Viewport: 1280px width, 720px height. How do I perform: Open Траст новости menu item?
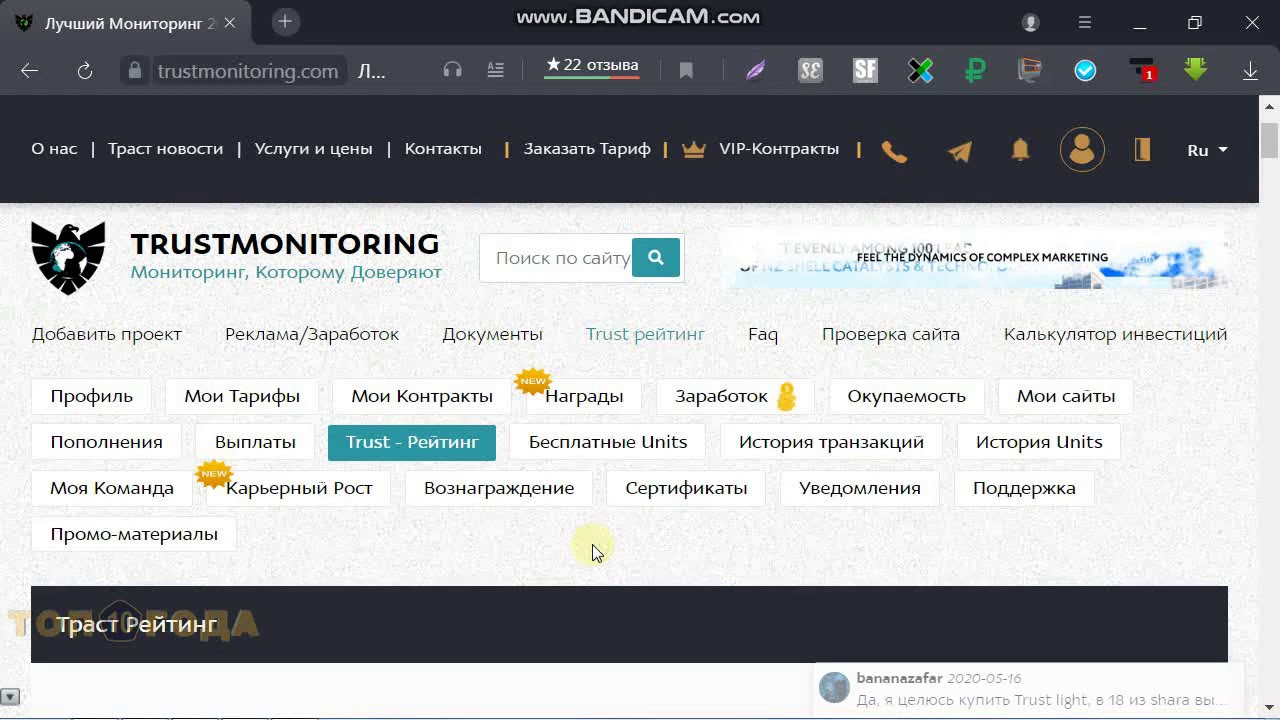tap(165, 148)
